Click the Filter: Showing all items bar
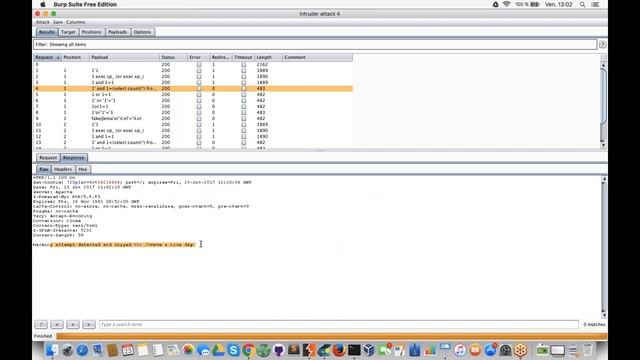 (315, 44)
